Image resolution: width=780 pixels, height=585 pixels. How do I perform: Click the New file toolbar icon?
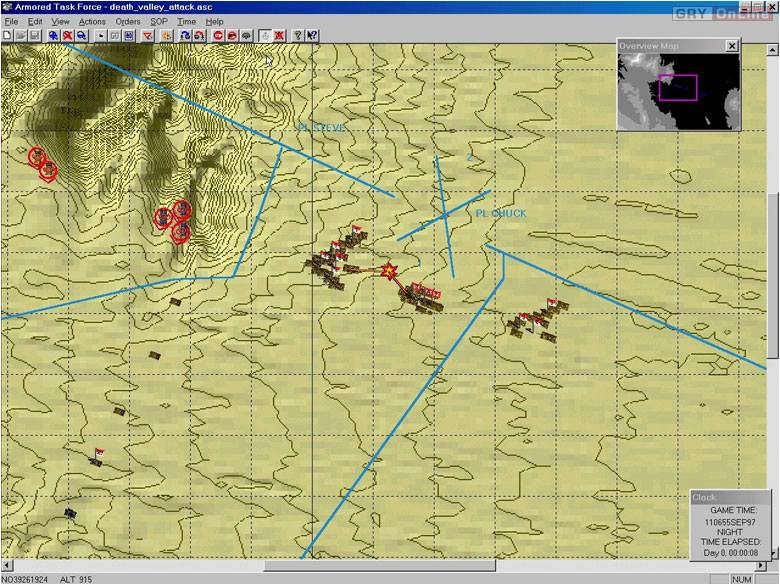(x=7, y=35)
